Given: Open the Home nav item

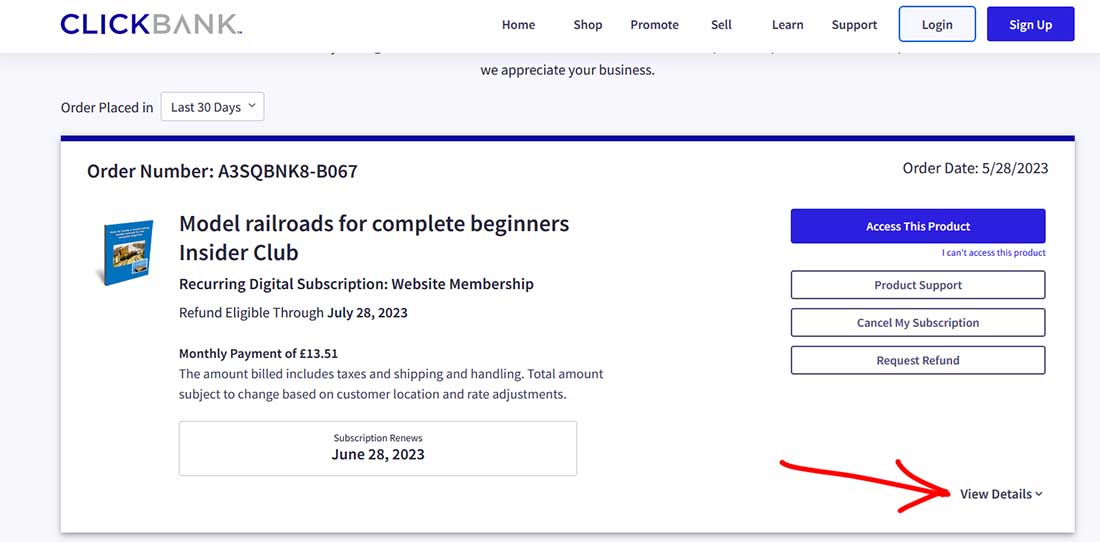Looking at the screenshot, I should click(x=518, y=25).
